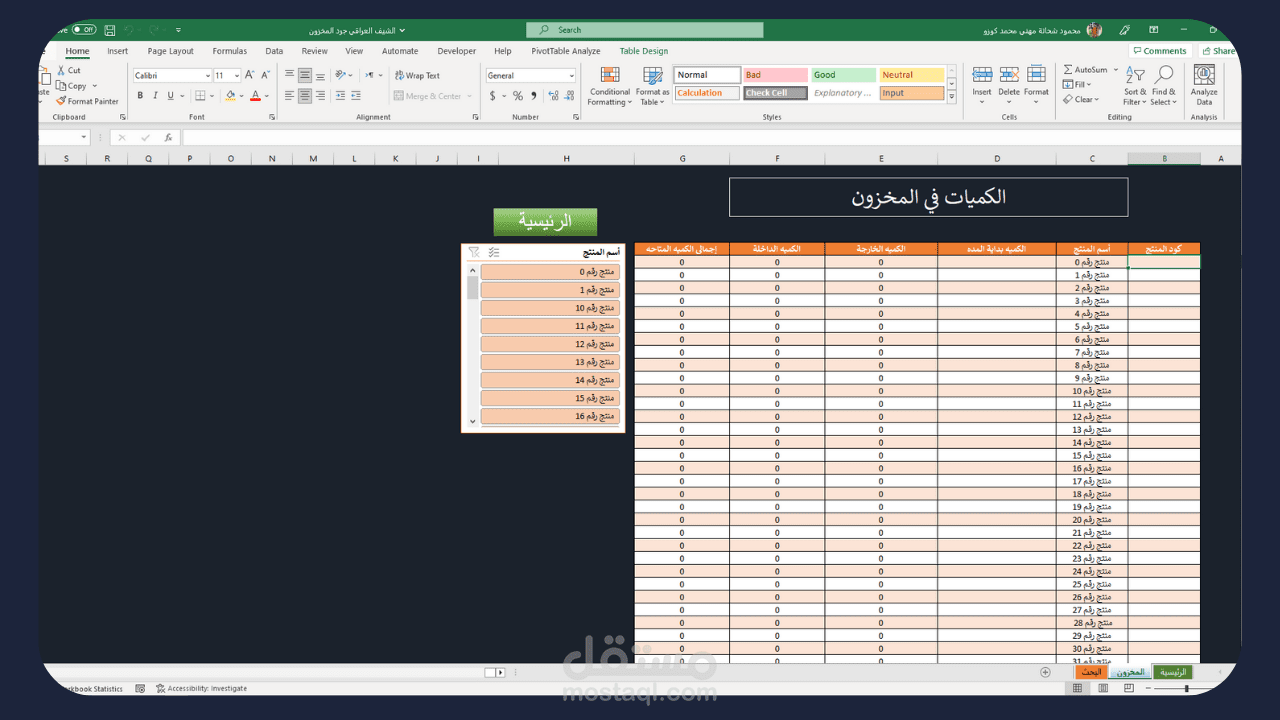Apply the Fill Color bucket

(x=230, y=96)
